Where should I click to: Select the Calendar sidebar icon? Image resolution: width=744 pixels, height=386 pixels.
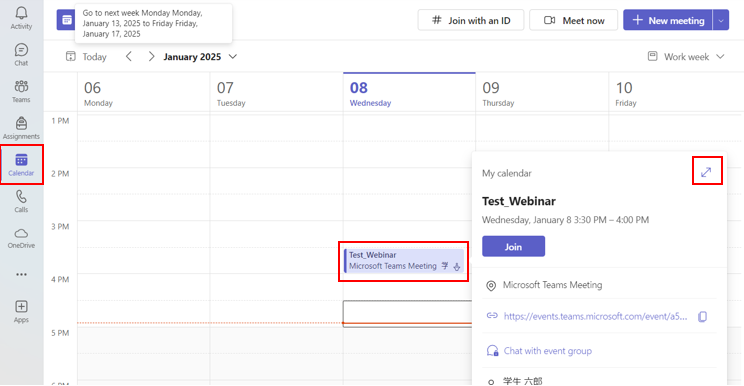click(x=21, y=165)
